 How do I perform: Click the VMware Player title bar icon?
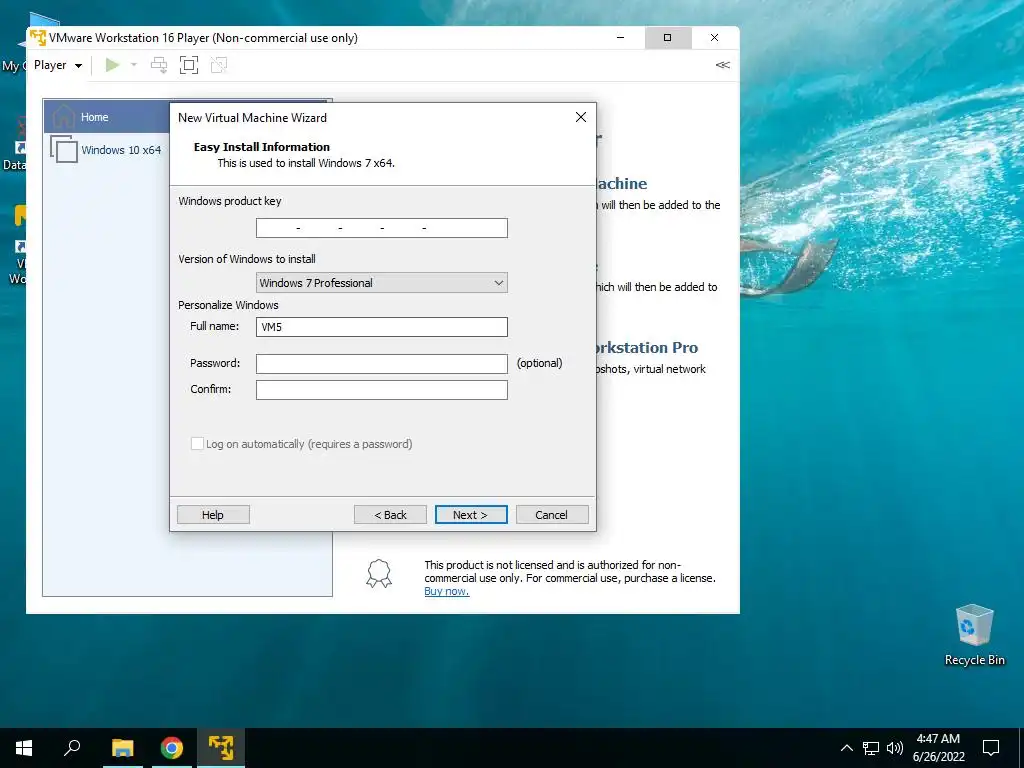click(x=38, y=37)
